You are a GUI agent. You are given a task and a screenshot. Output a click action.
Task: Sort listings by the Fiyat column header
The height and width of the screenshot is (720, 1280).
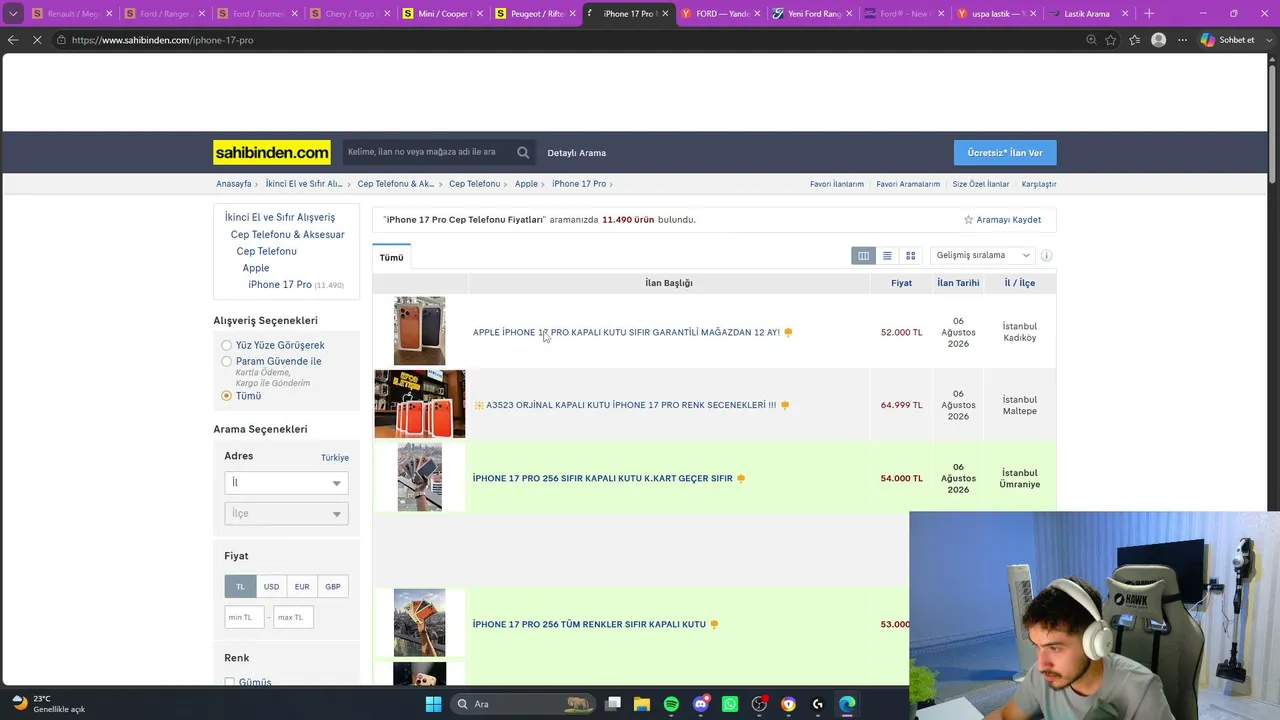(x=902, y=283)
